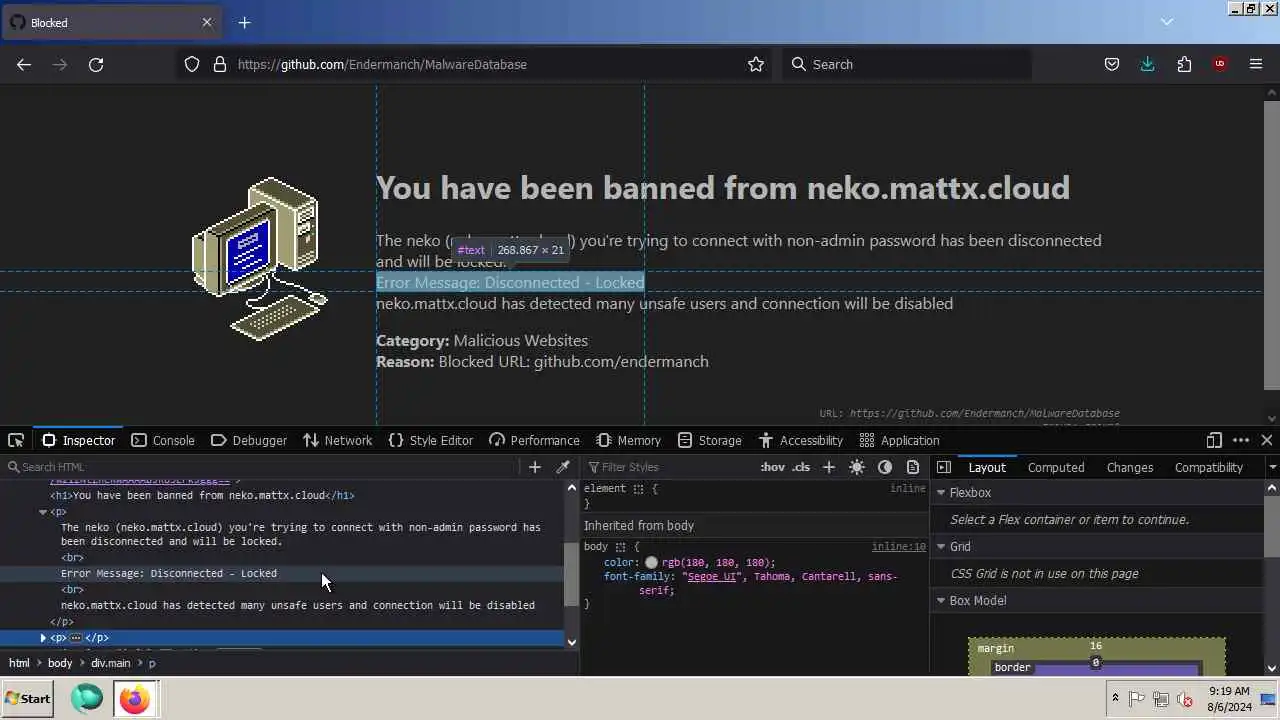Open the tracking protection shield icon
This screenshot has height=720, width=1280.
click(x=192, y=64)
